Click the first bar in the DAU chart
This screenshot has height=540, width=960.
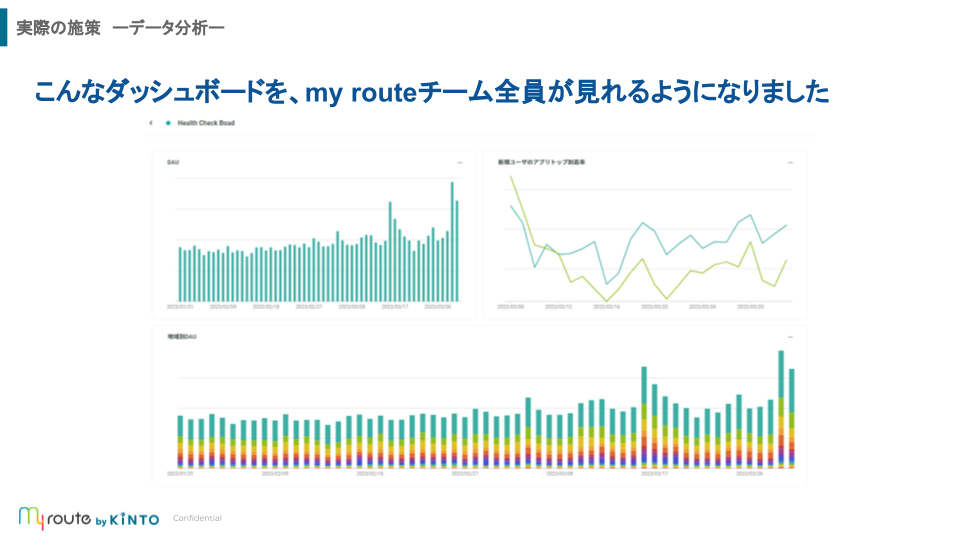[x=180, y=274]
